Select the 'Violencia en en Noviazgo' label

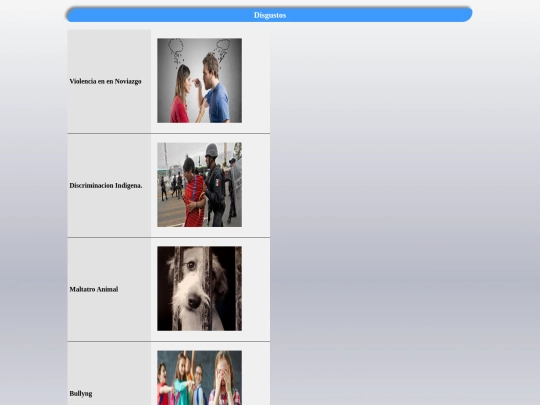point(105,82)
